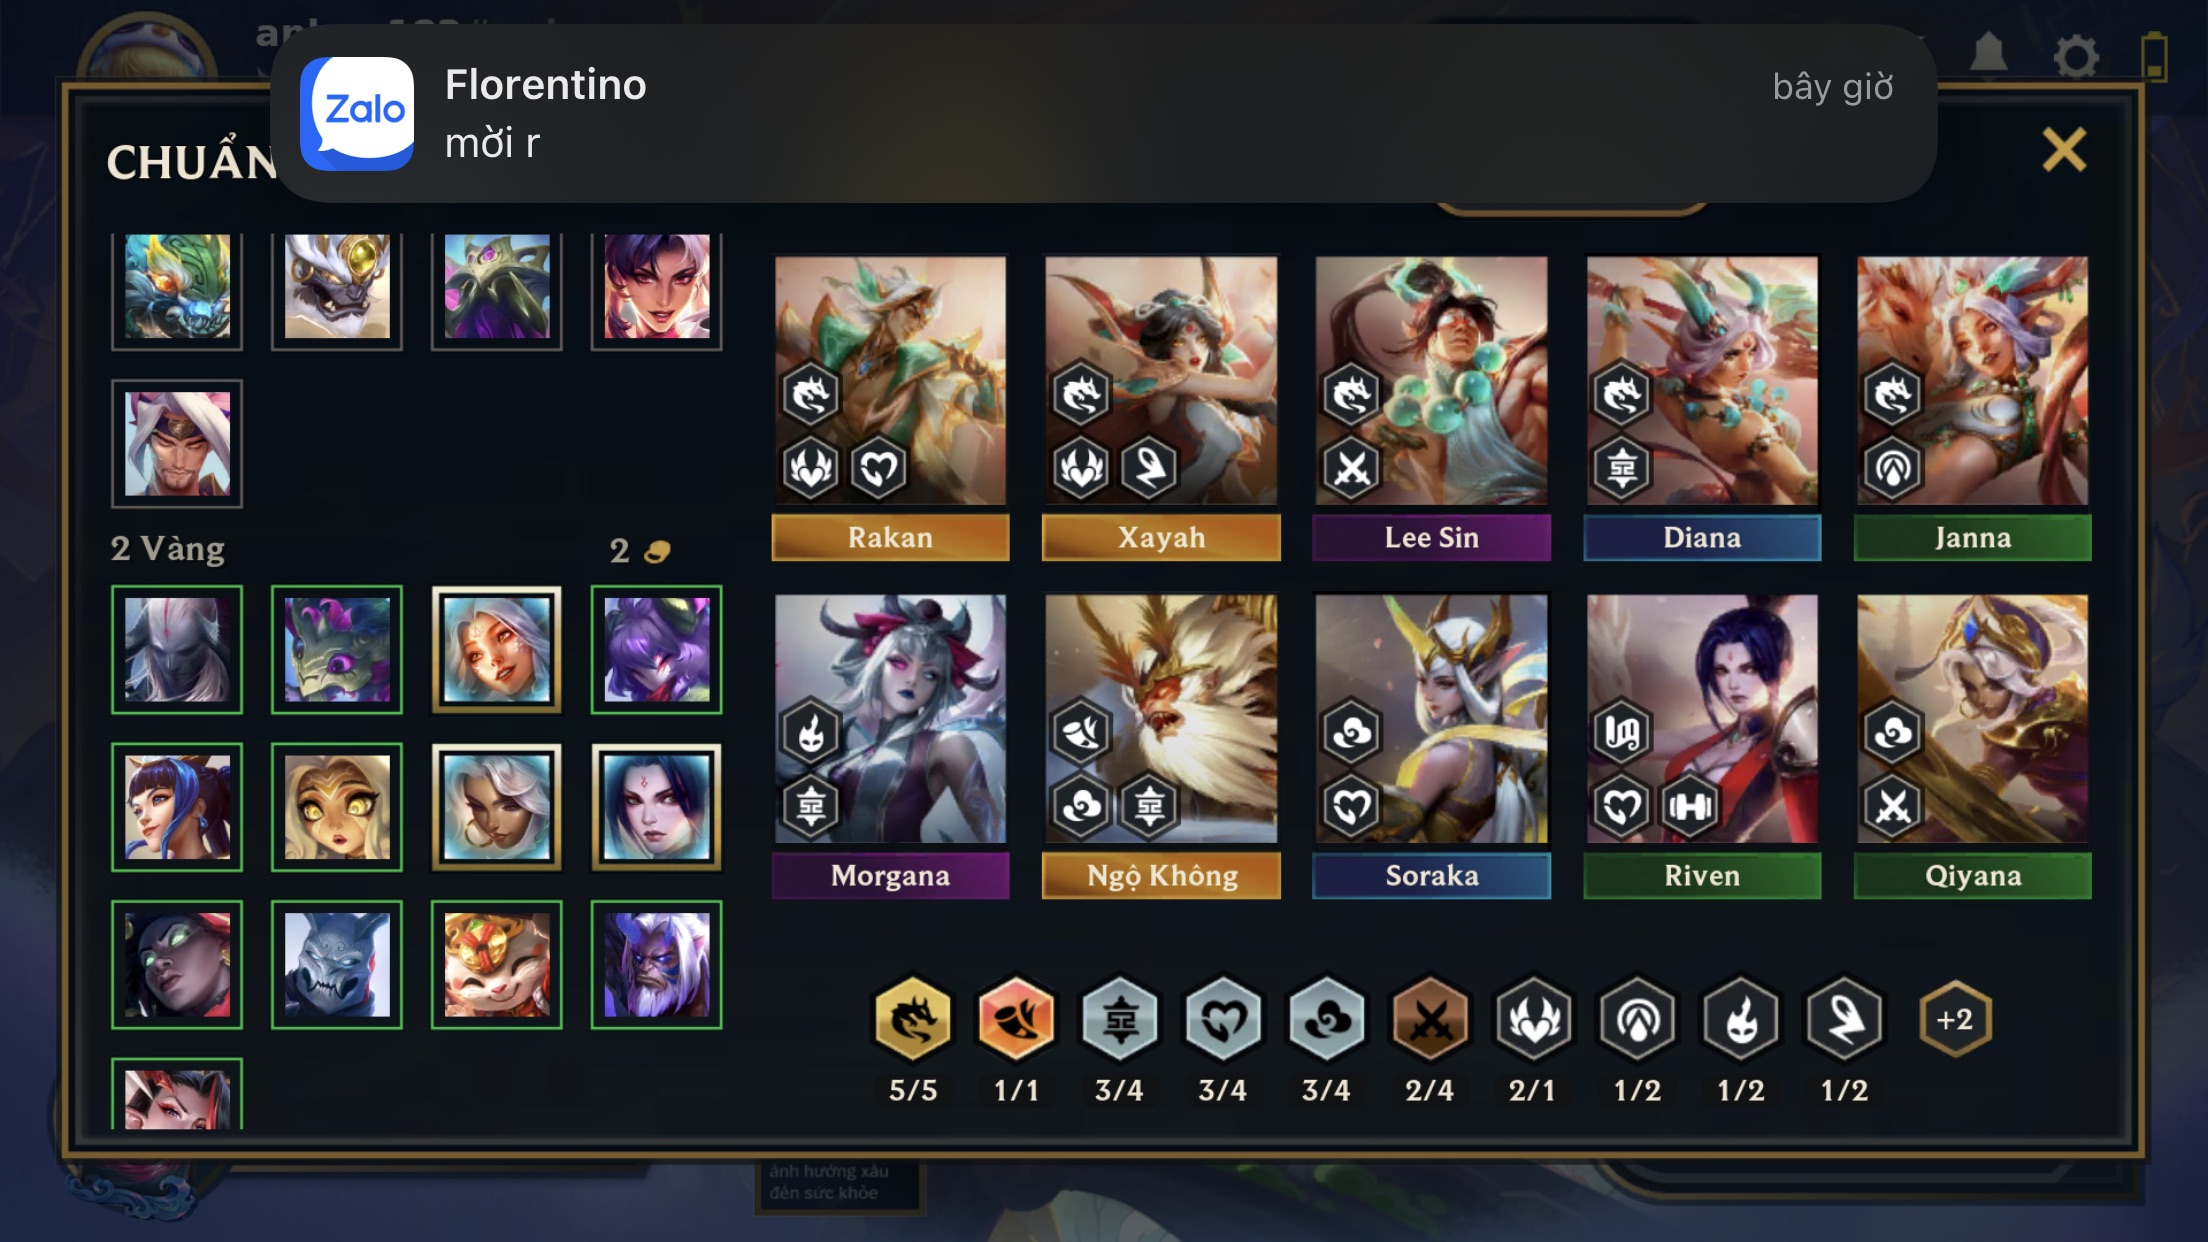Tap the dragon trait badge on Janna's card

click(x=1892, y=393)
